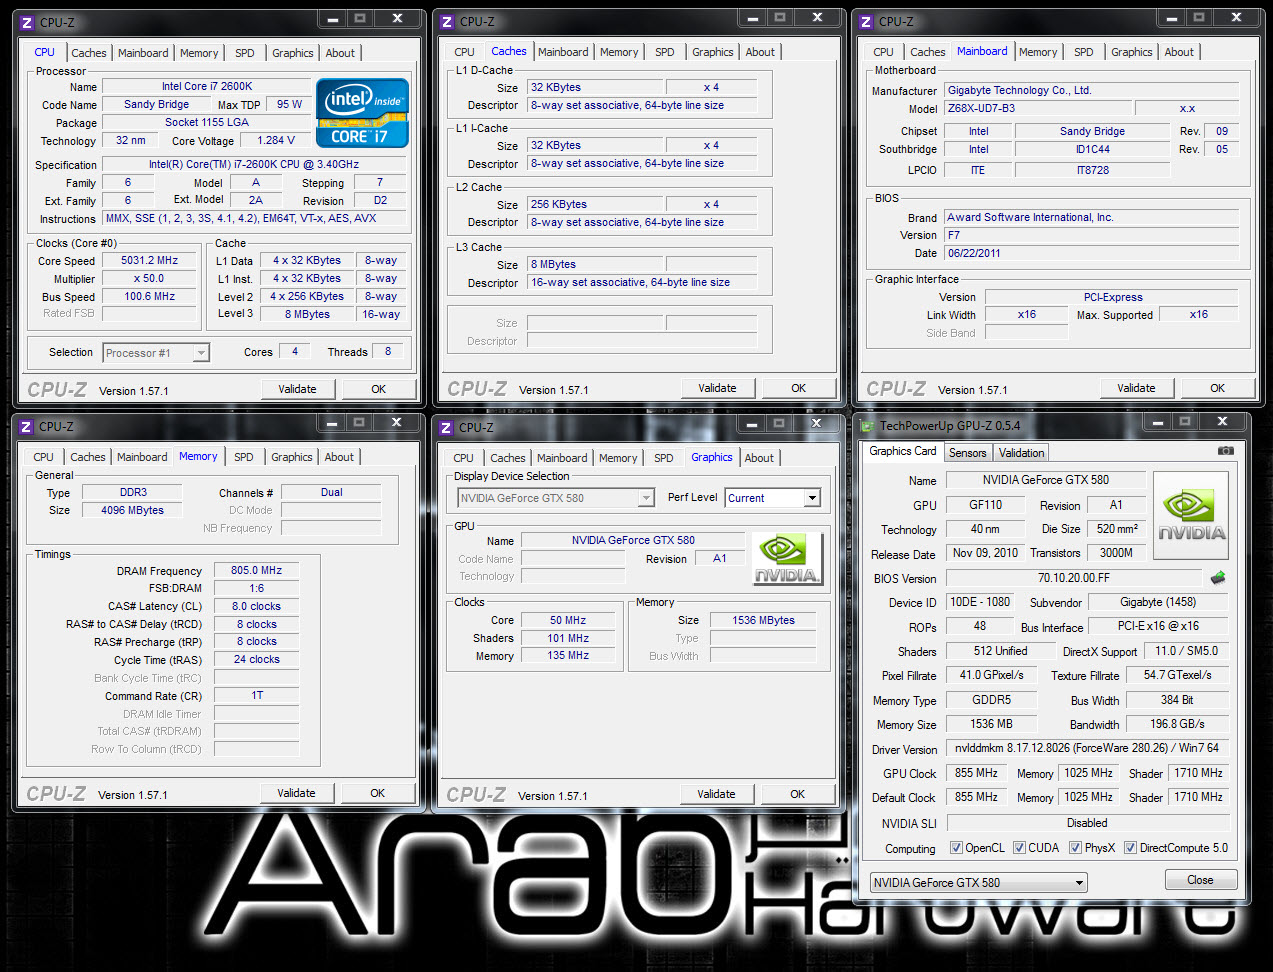Screen dimensions: 1273x972
Task: Click Validate in the CPU-Z Caches window
Action: coord(717,388)
